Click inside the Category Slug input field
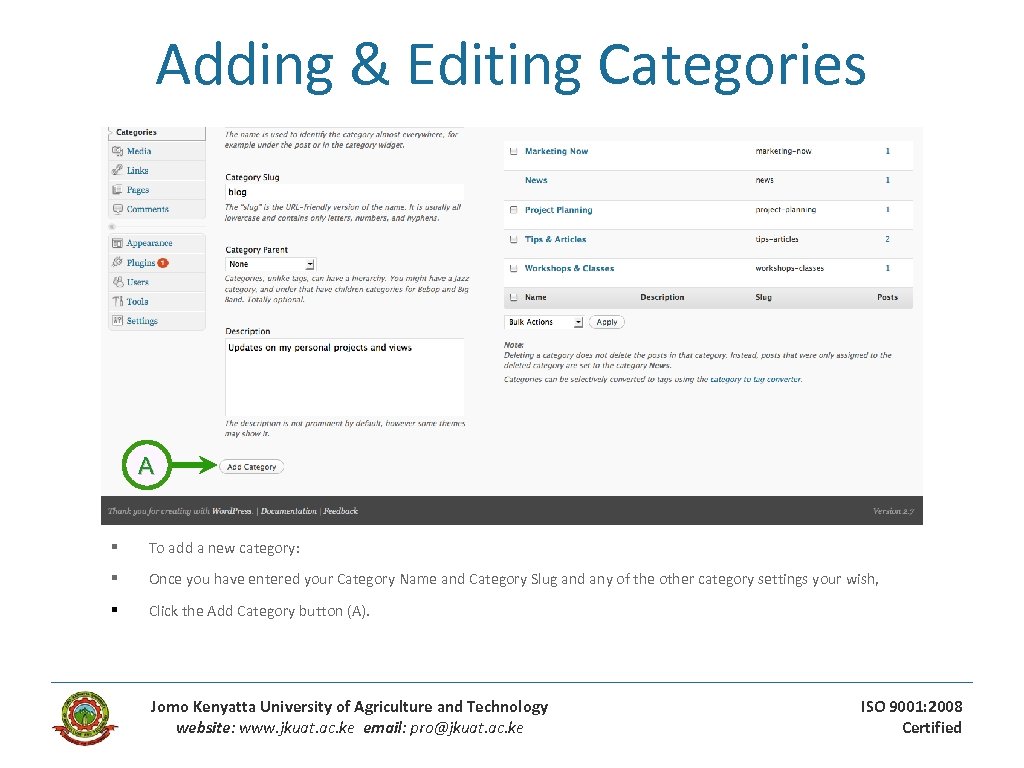 [345, 191]
